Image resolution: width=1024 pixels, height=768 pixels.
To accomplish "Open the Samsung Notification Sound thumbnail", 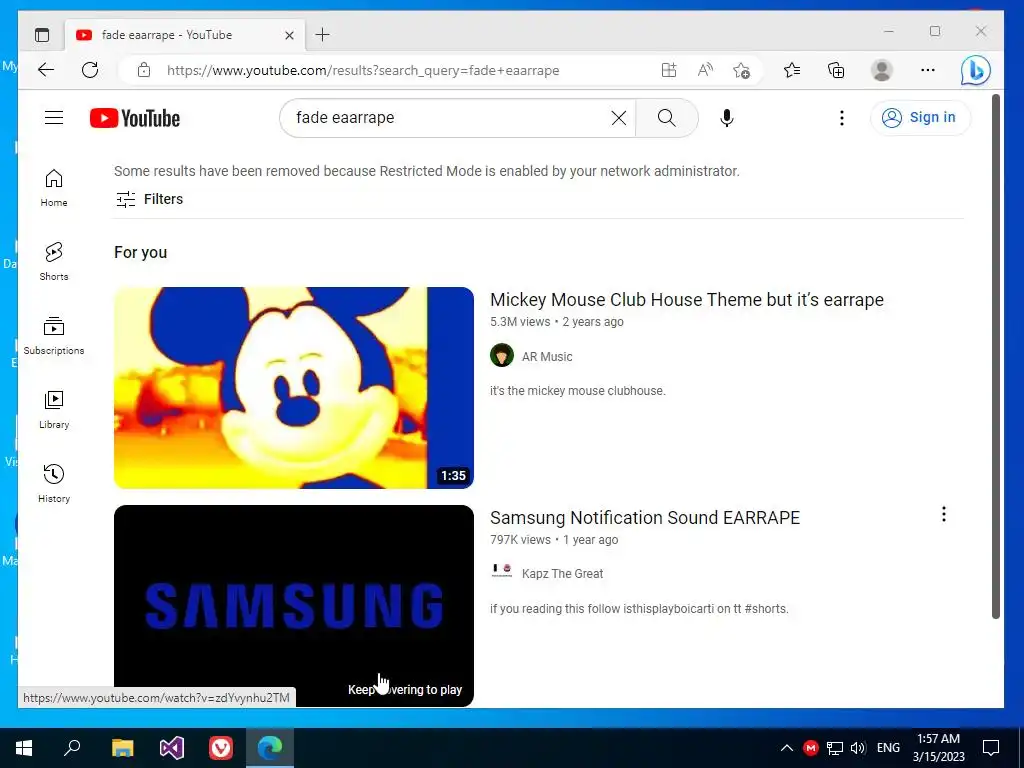I will click(x=294, y=605).
